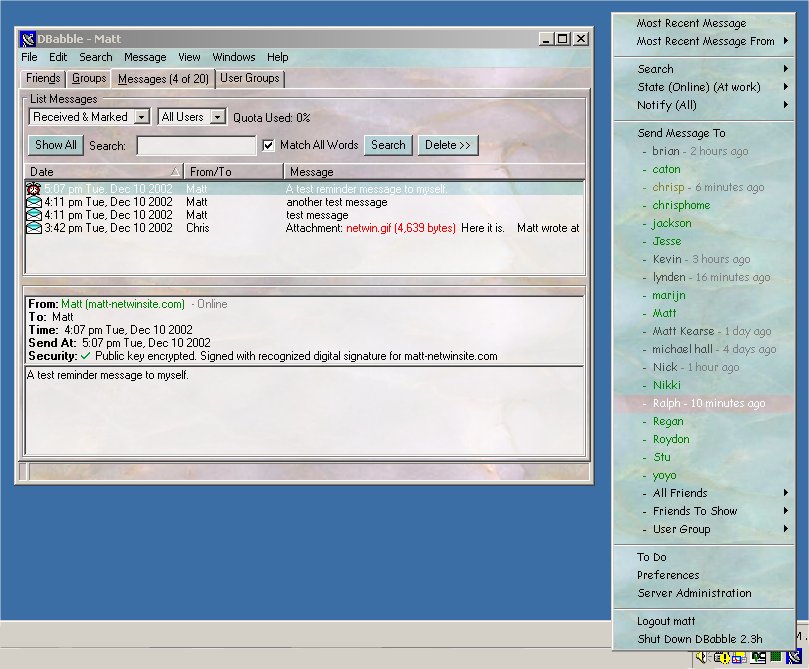
Task: Click the green grid meter tray icon
Action: pos(776,657)
